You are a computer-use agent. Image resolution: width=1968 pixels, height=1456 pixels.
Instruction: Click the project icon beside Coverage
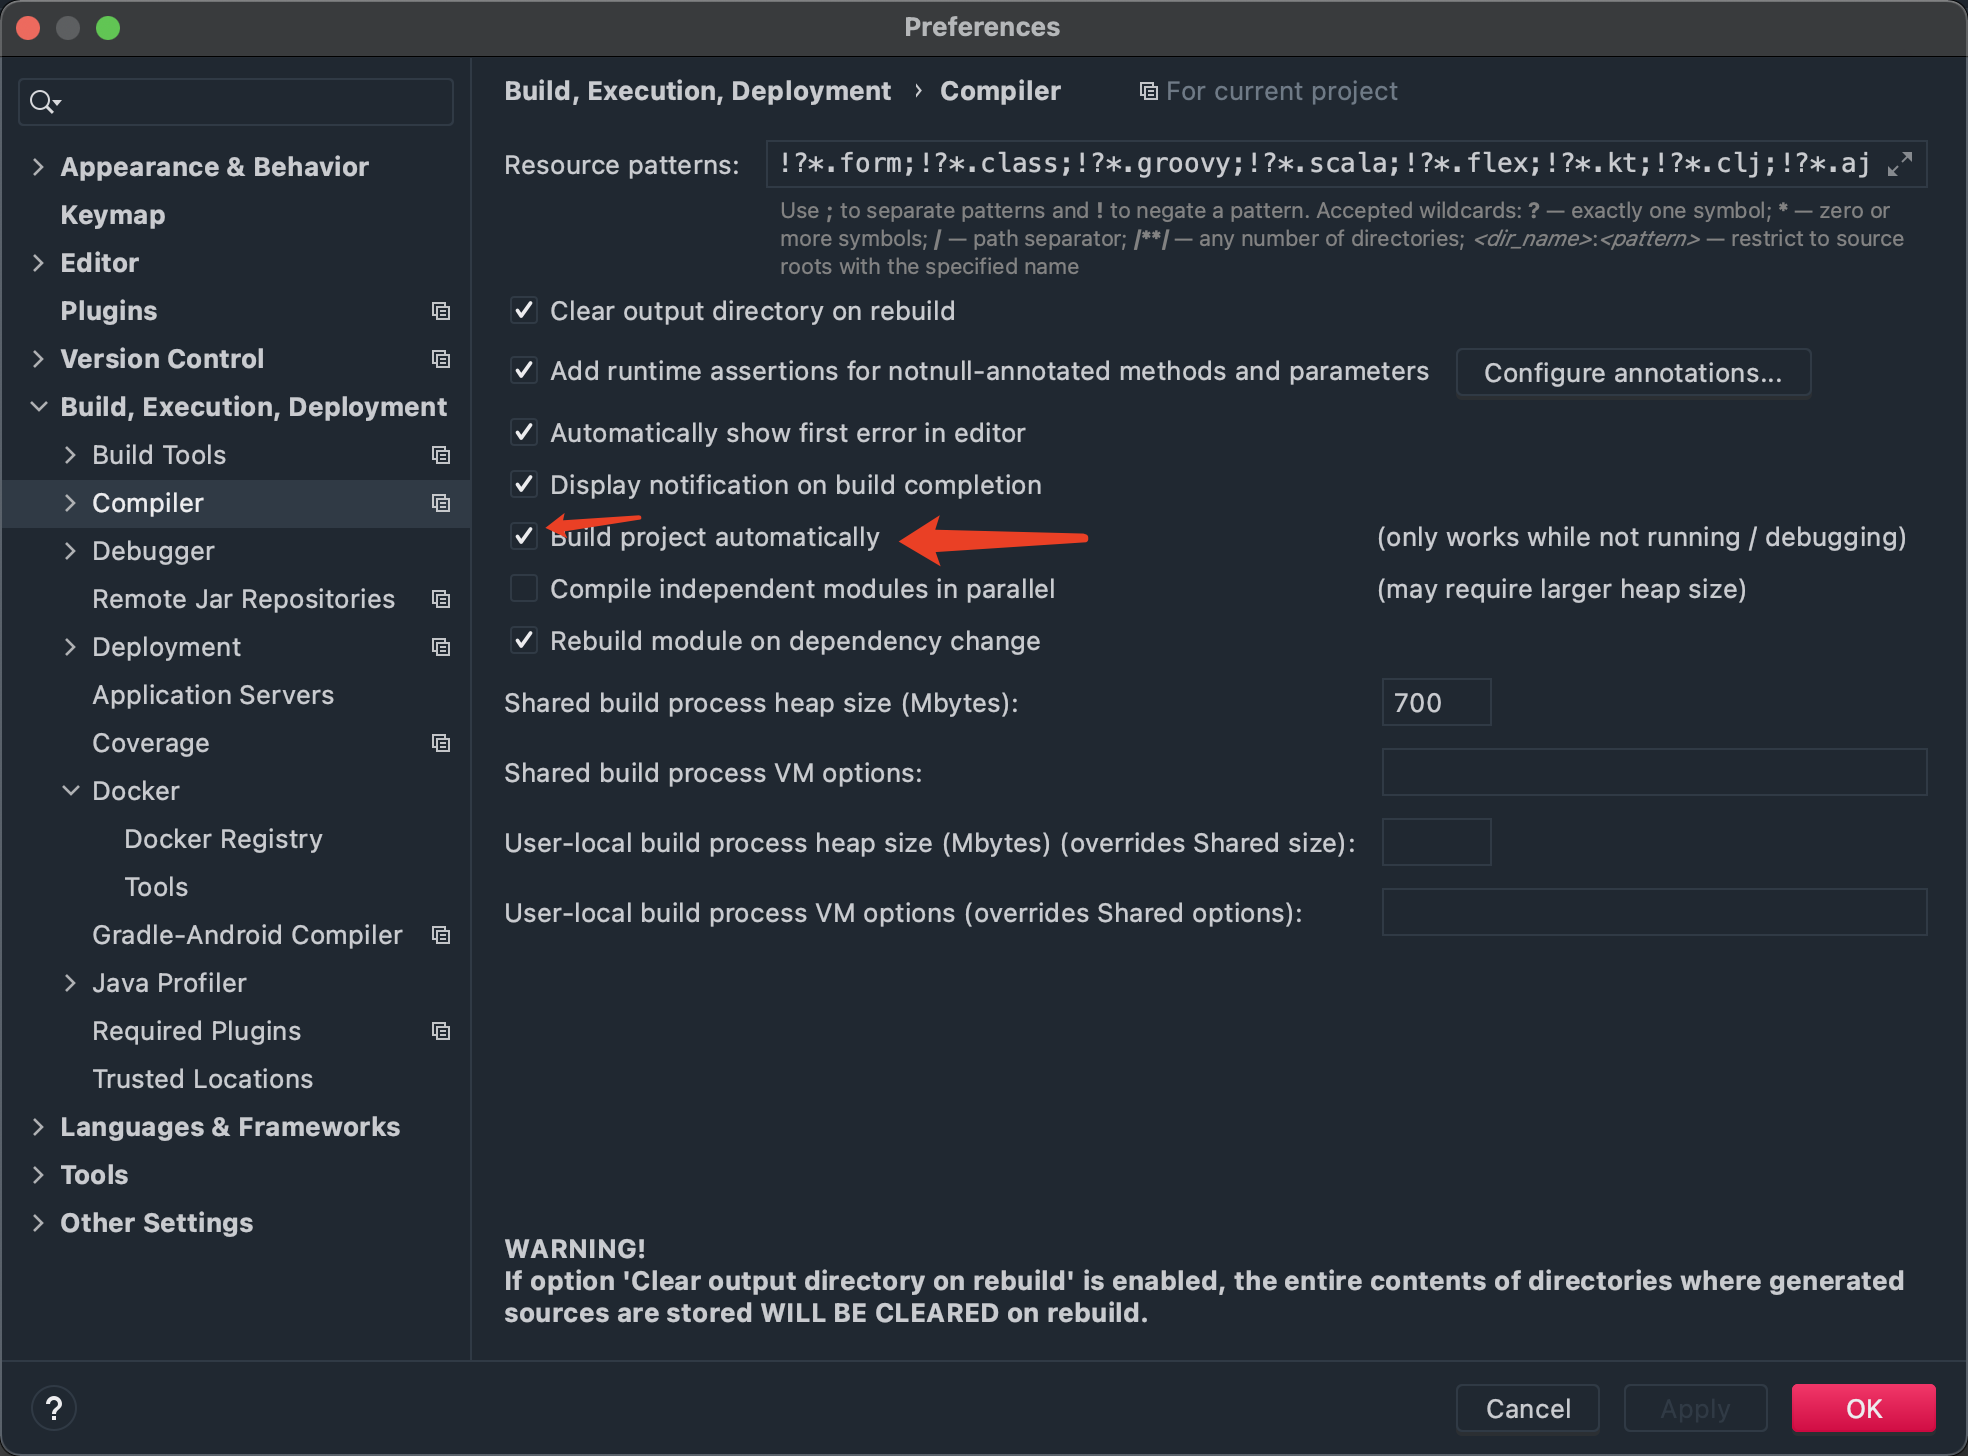[440, 743]
